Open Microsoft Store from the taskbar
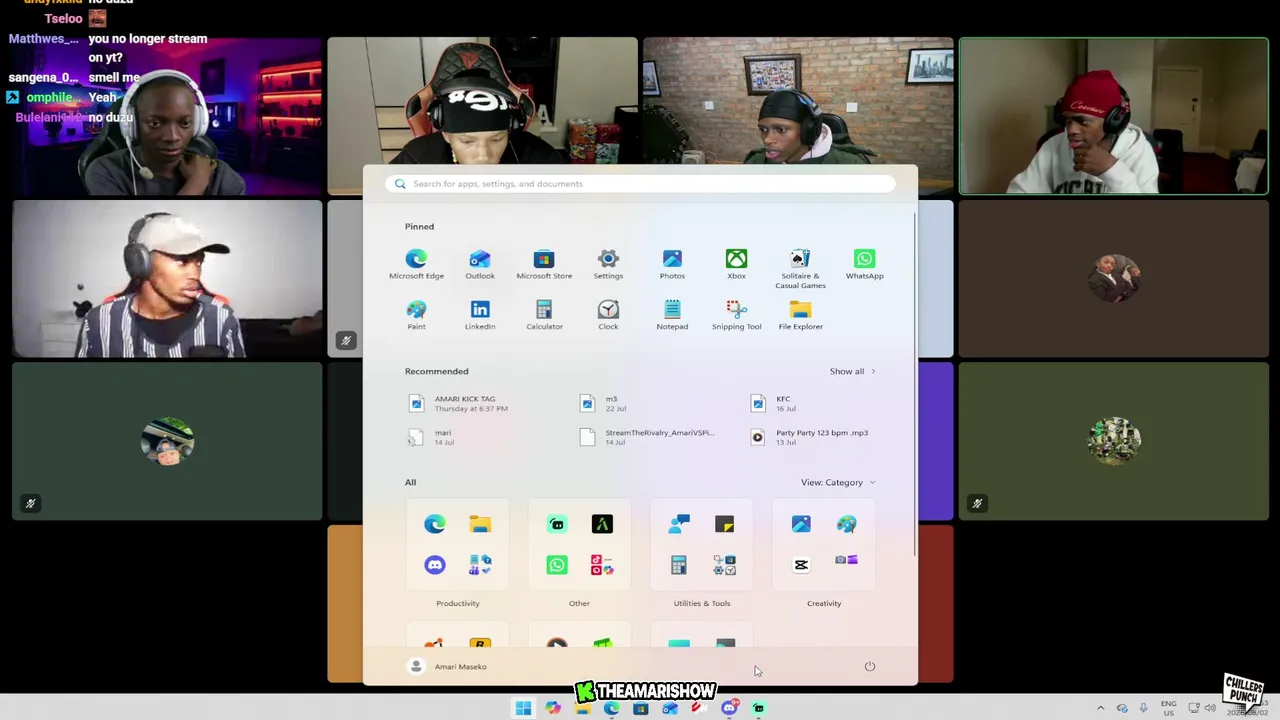 pyautogui.click(x=641, y=709)
